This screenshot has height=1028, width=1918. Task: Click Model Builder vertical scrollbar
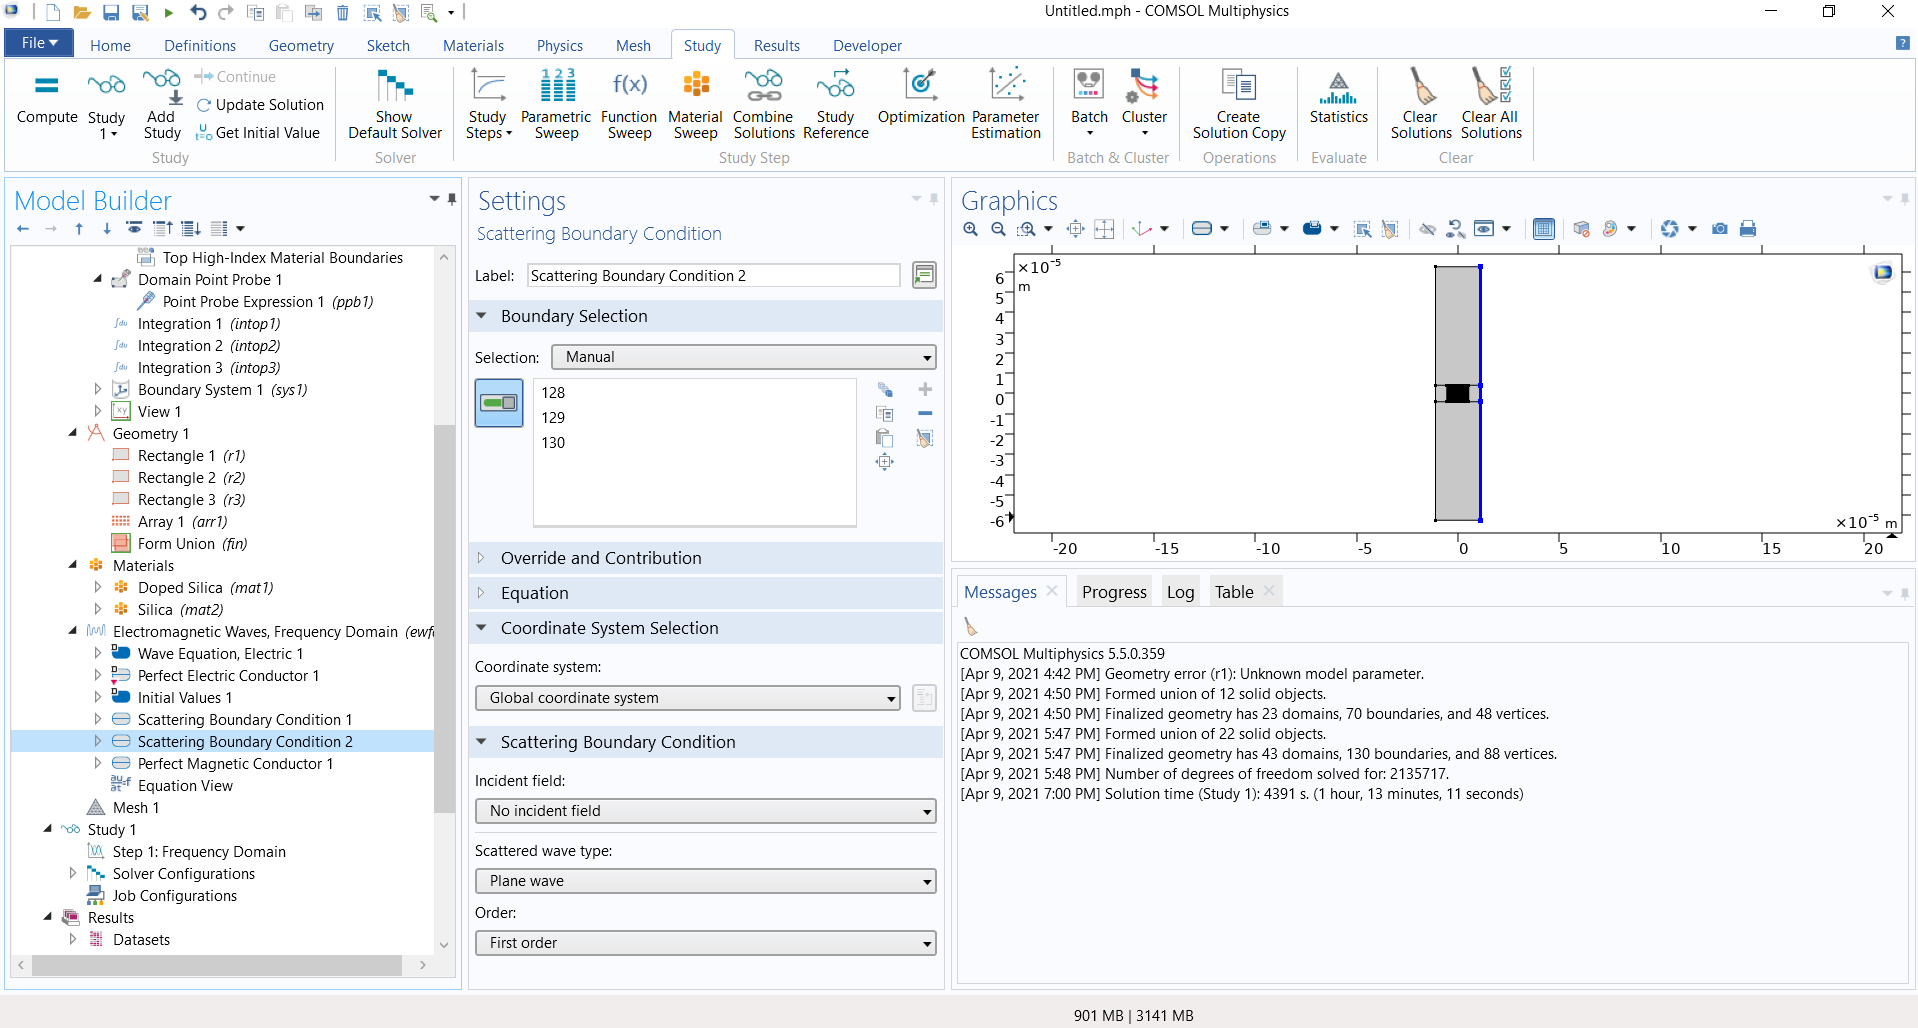coord(444,620)
